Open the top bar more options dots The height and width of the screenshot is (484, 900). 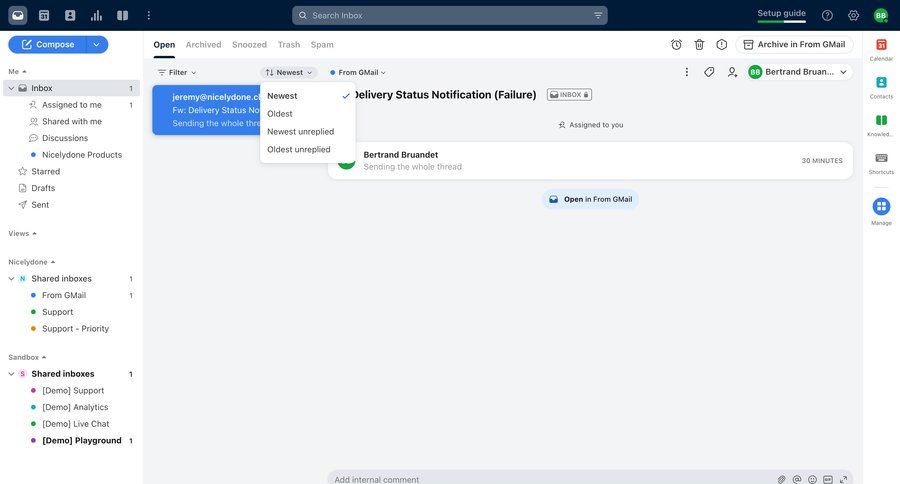(149, 16)
